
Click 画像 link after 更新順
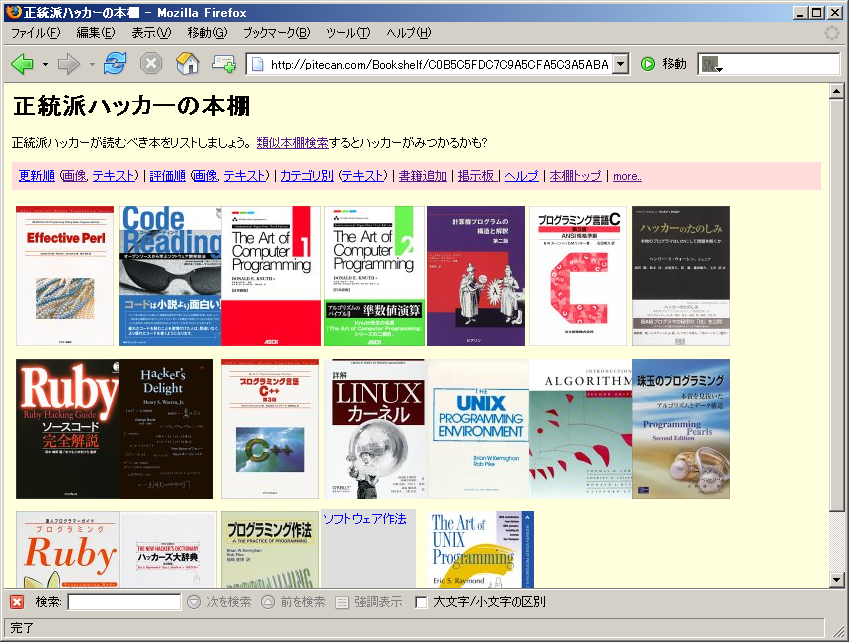point(75,176)
